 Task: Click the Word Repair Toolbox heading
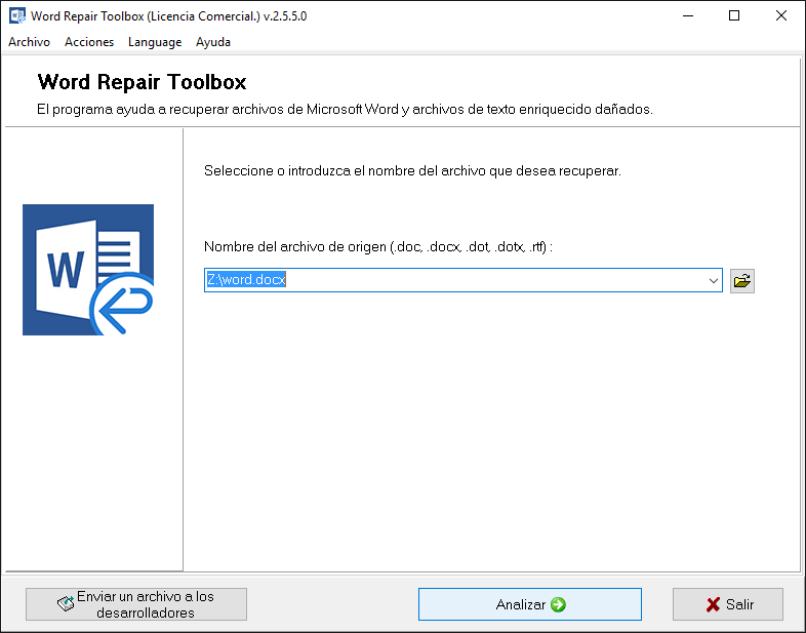(x=145, y=82)
